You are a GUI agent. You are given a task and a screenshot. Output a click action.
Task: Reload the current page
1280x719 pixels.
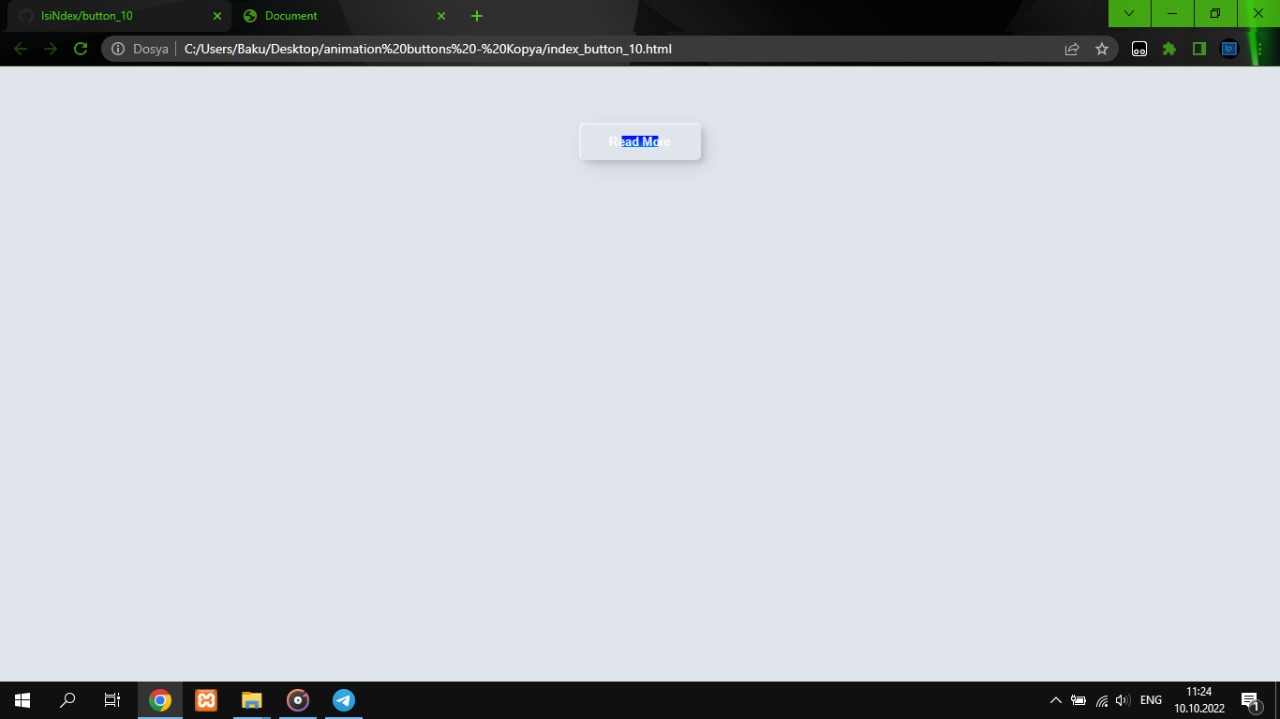[80, 48]
